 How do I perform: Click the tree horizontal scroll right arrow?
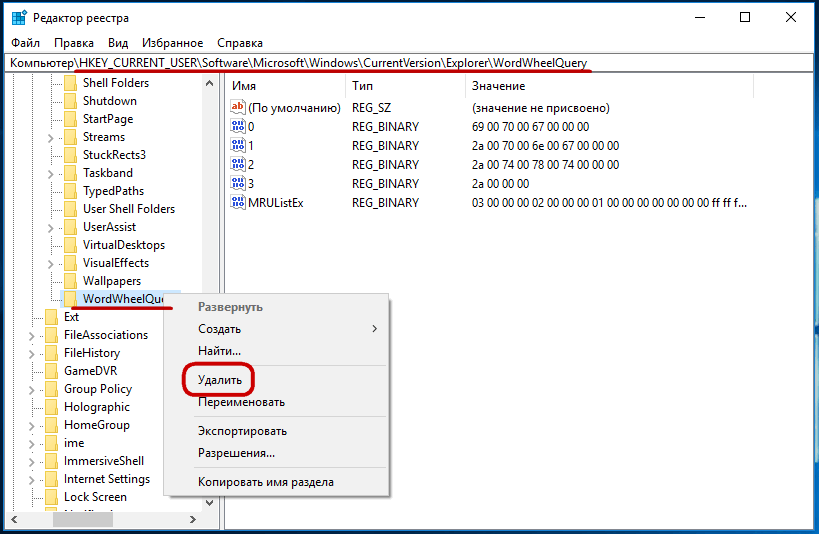click(193, 519)
